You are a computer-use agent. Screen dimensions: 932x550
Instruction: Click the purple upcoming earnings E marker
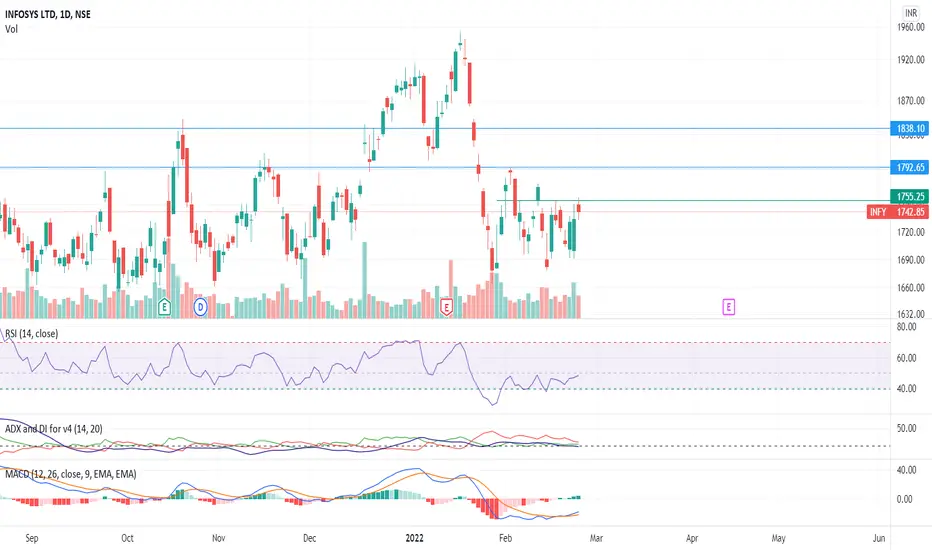728,307
